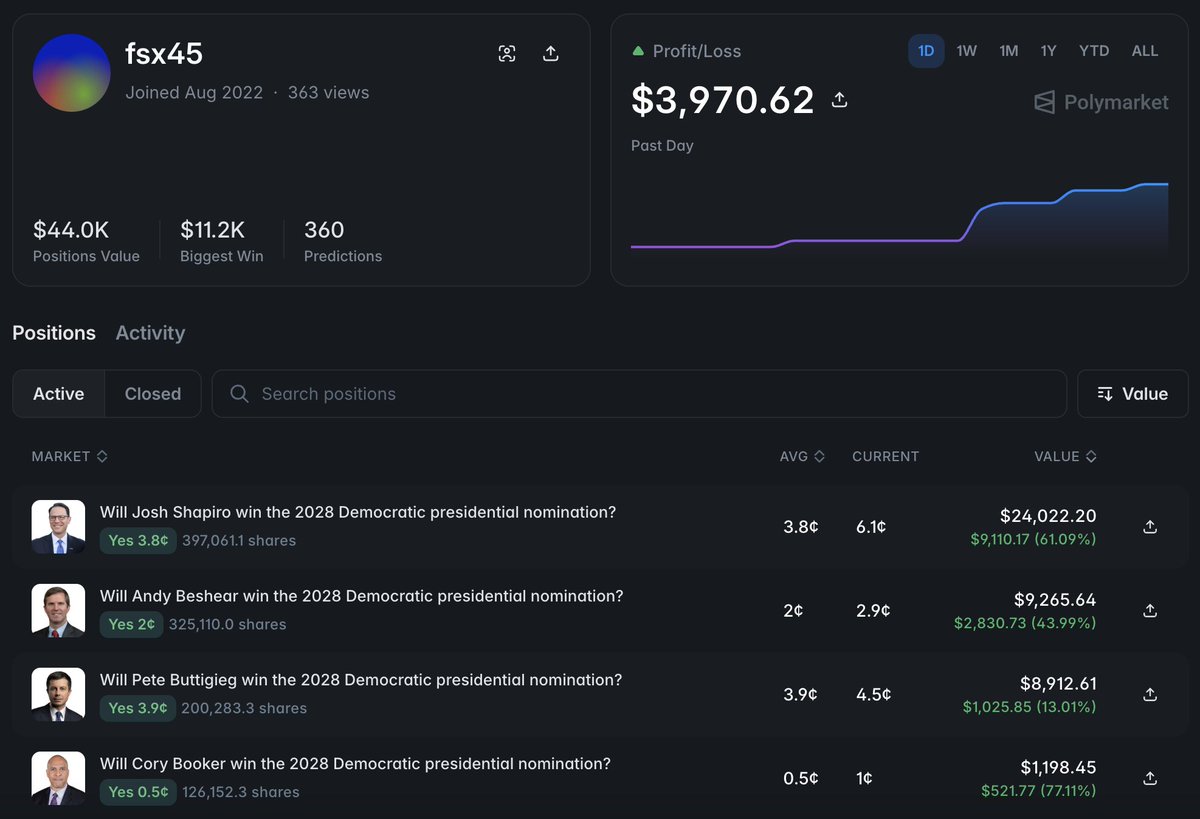Open Andy Beshear's portrait thumbnail
The width and height of the screenshot is (1200, 819).
[58, 611]
